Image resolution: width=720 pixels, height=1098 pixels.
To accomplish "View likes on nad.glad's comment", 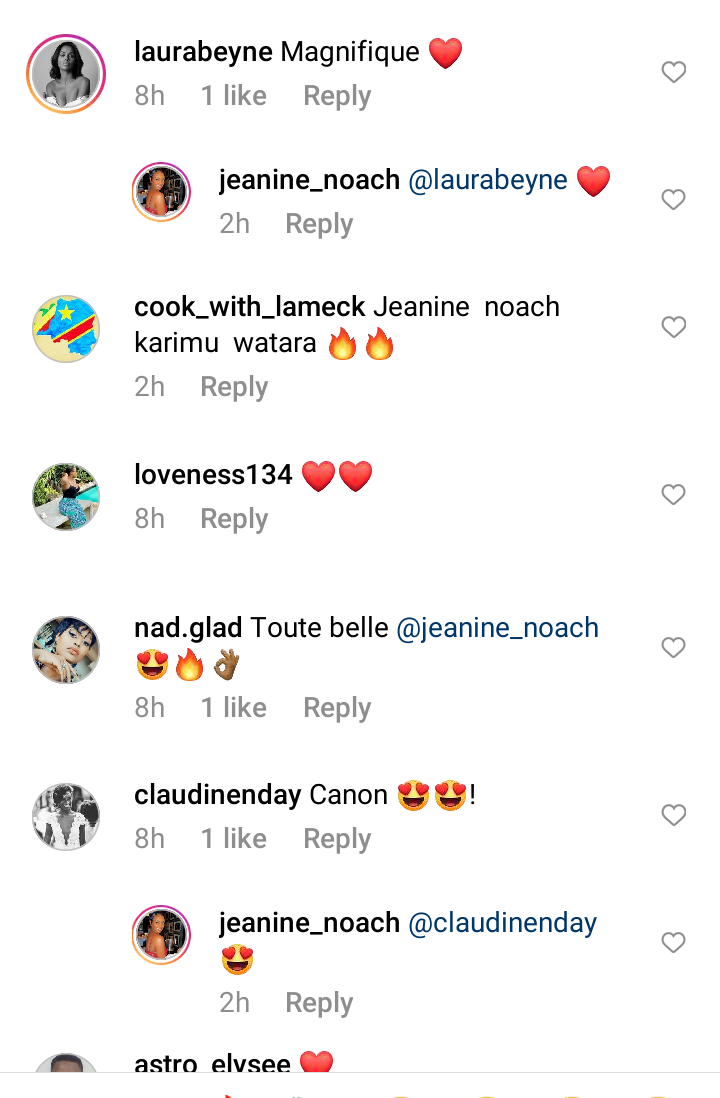I will 233,708.
